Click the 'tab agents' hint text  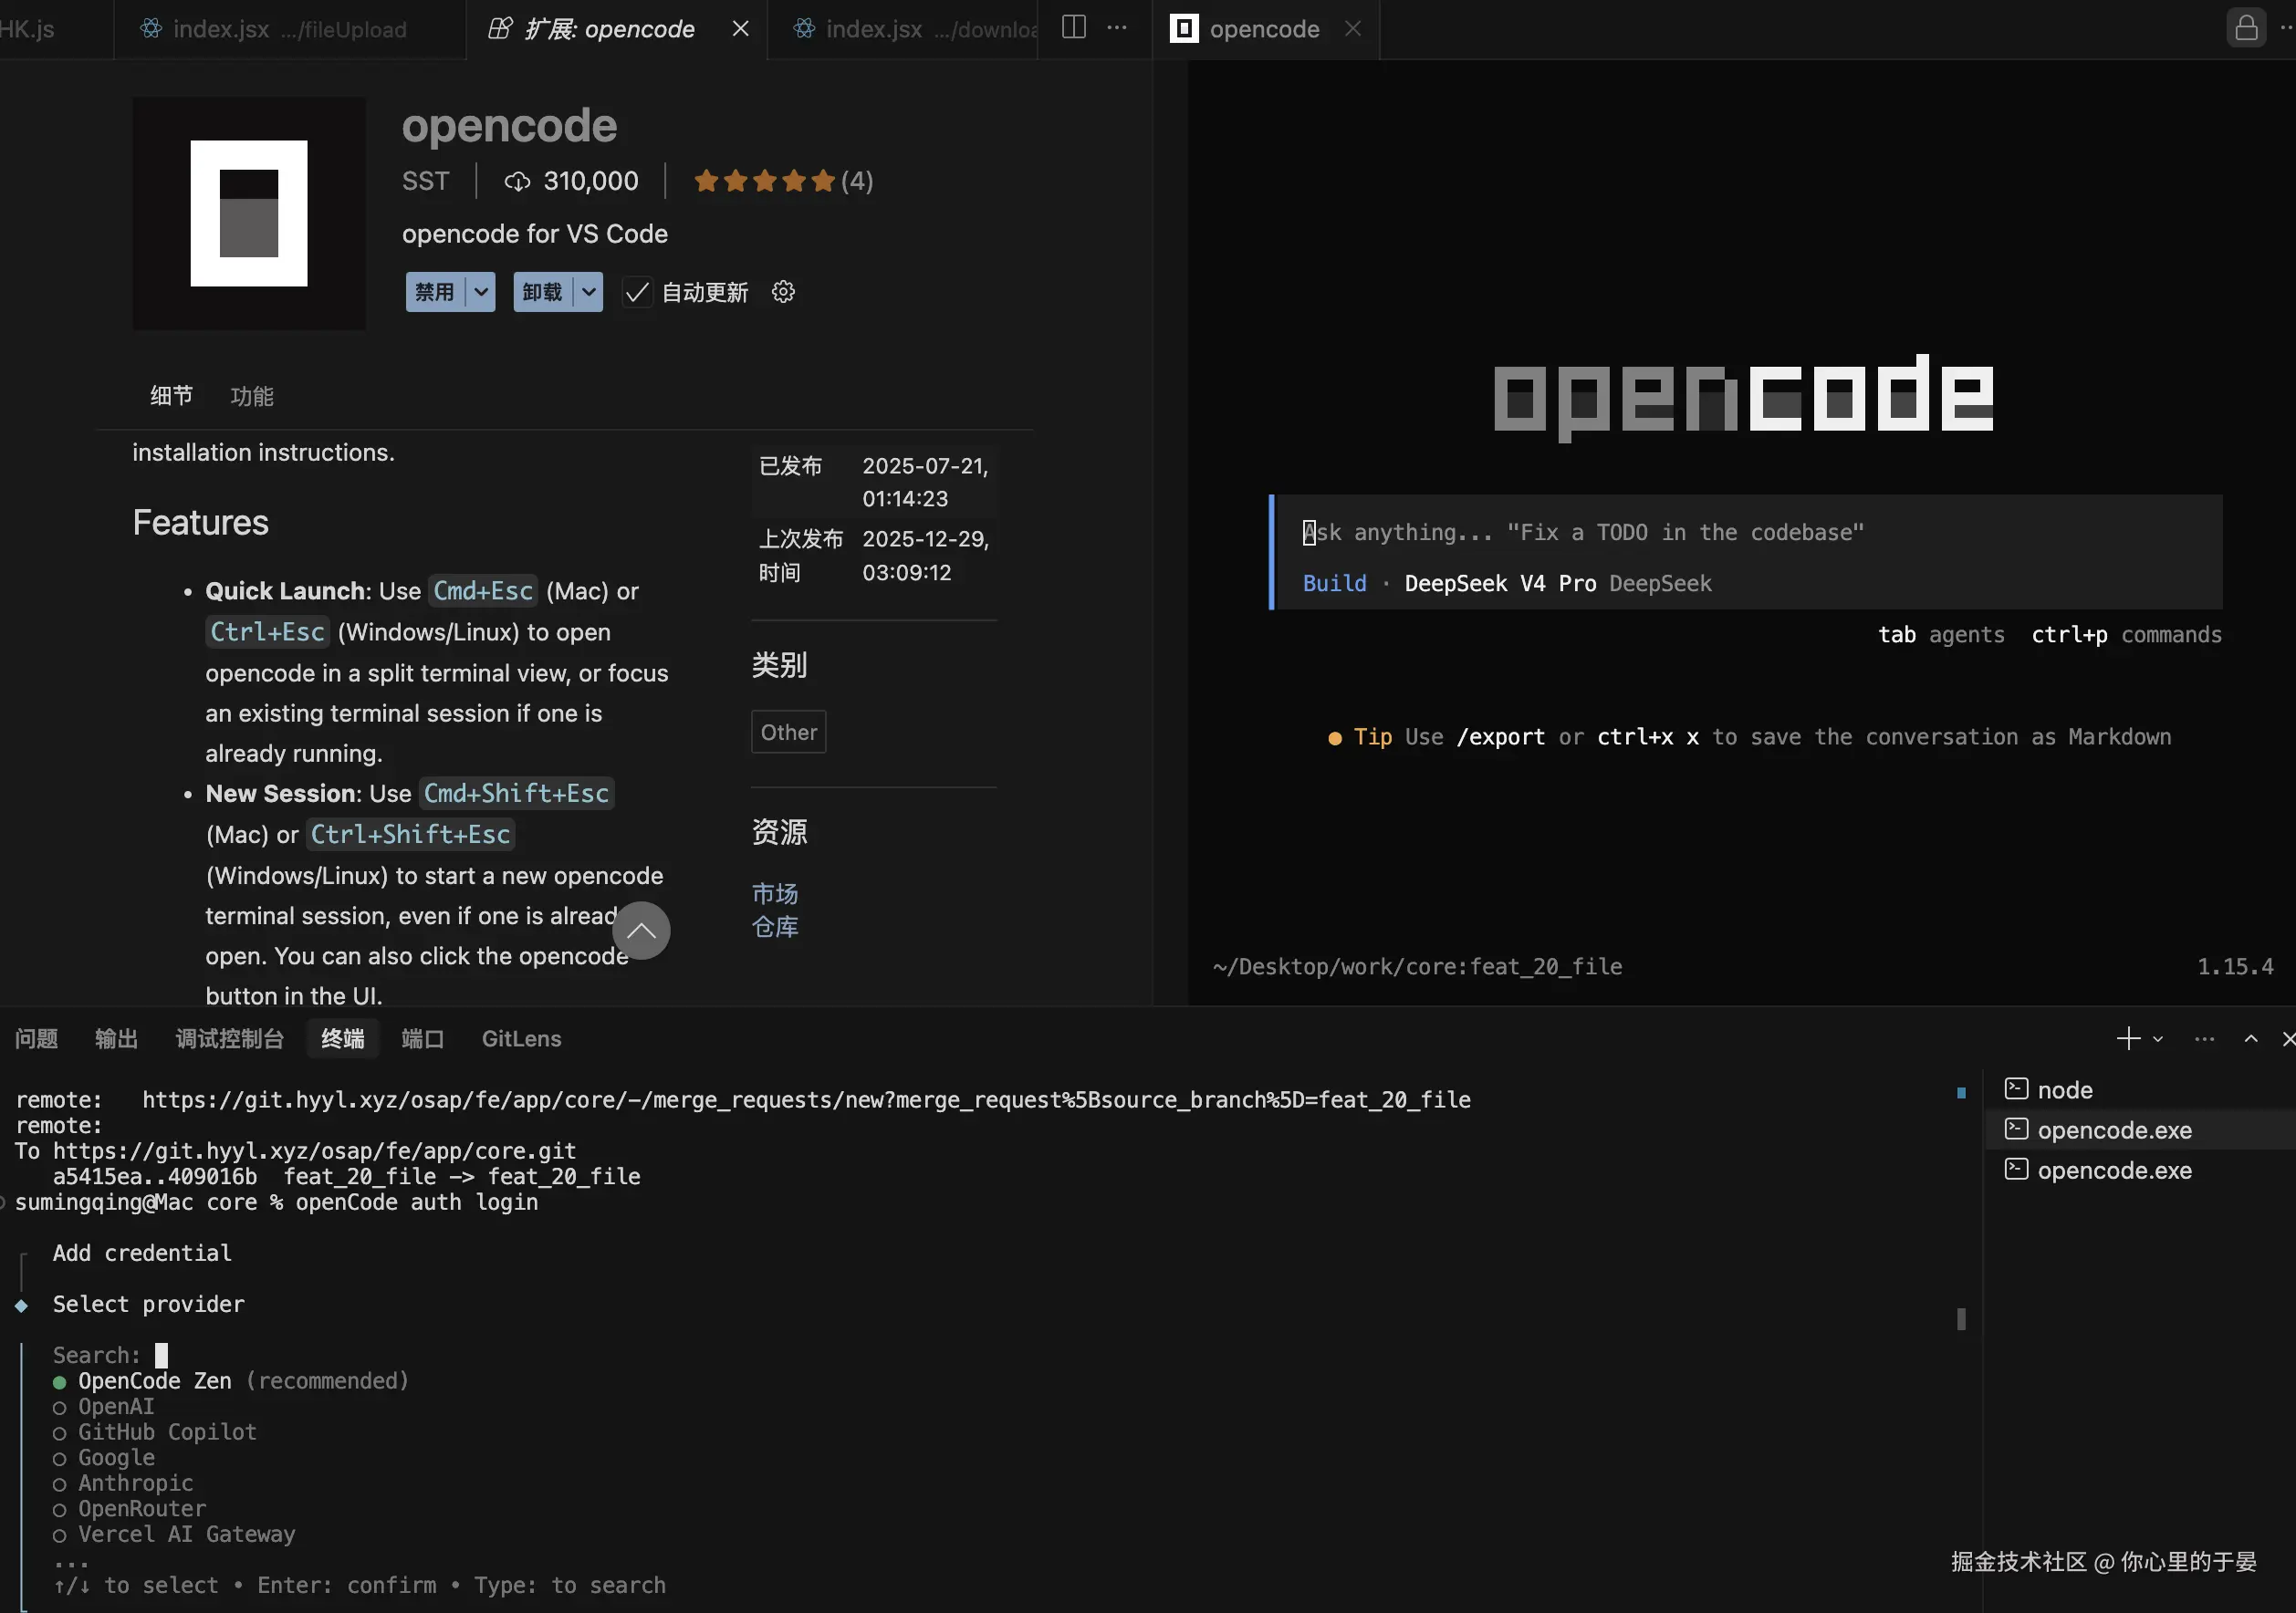point(1941,635)
